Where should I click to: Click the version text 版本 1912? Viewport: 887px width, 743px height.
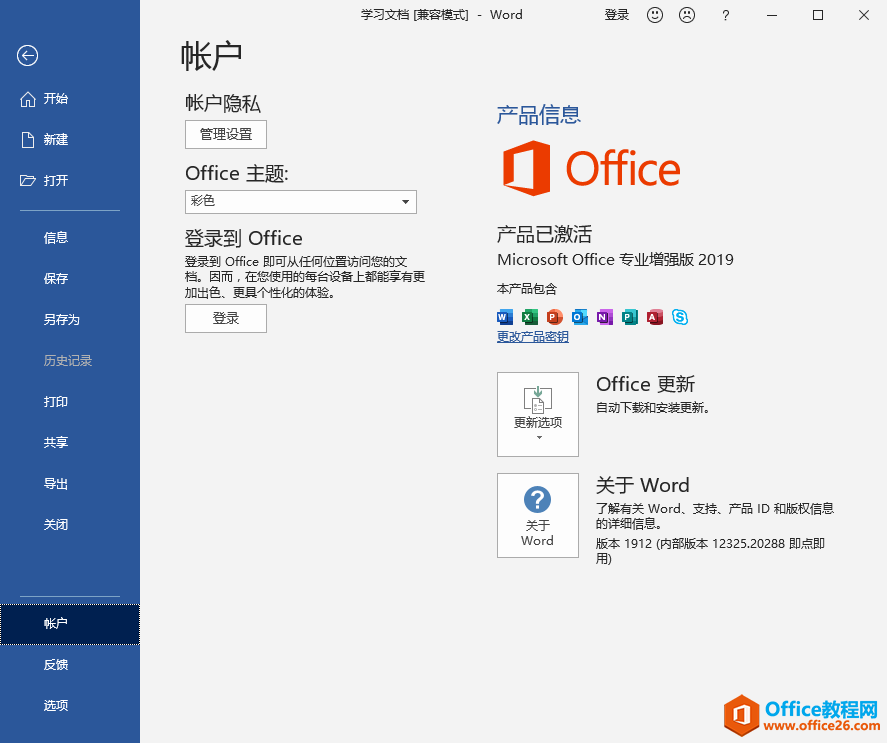624,544
